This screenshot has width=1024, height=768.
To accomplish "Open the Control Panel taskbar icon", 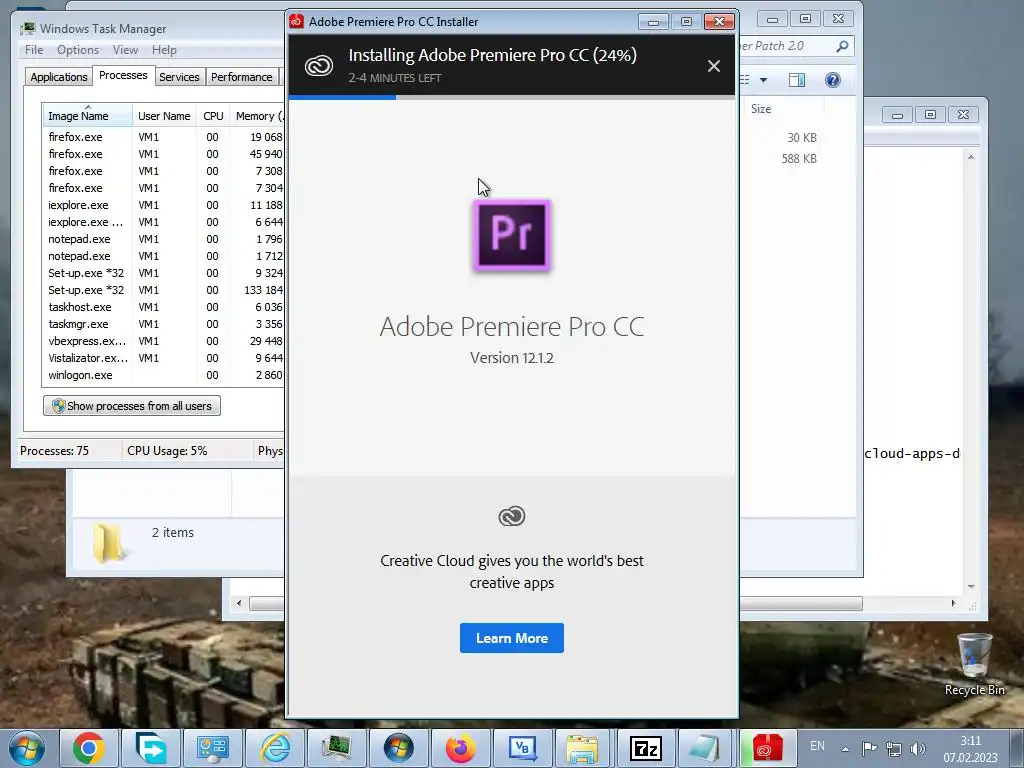I will pyautogui.click(x=213, y=748).
